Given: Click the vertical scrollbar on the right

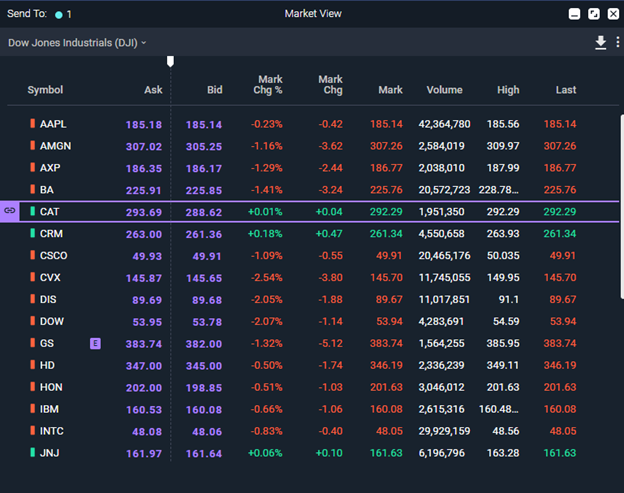Looking at the screenshot, I should click(x=622, y=207).
